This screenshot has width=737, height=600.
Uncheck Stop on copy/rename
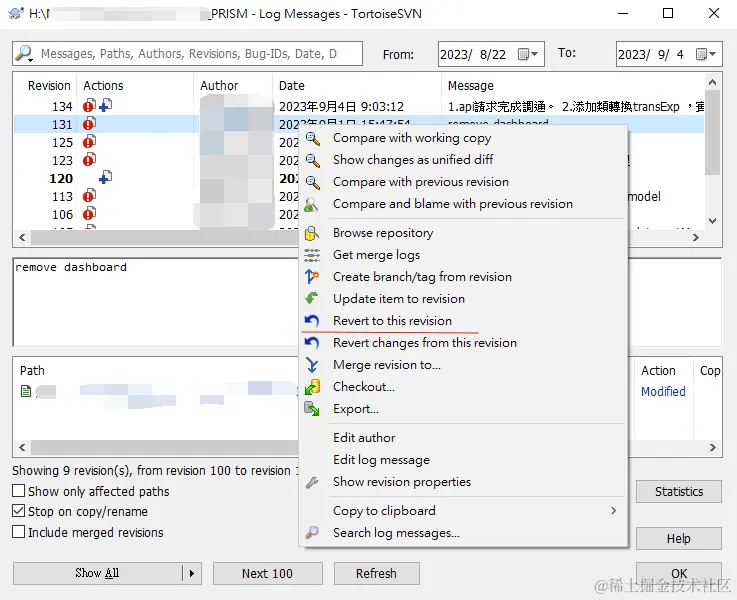click(18, 511)
